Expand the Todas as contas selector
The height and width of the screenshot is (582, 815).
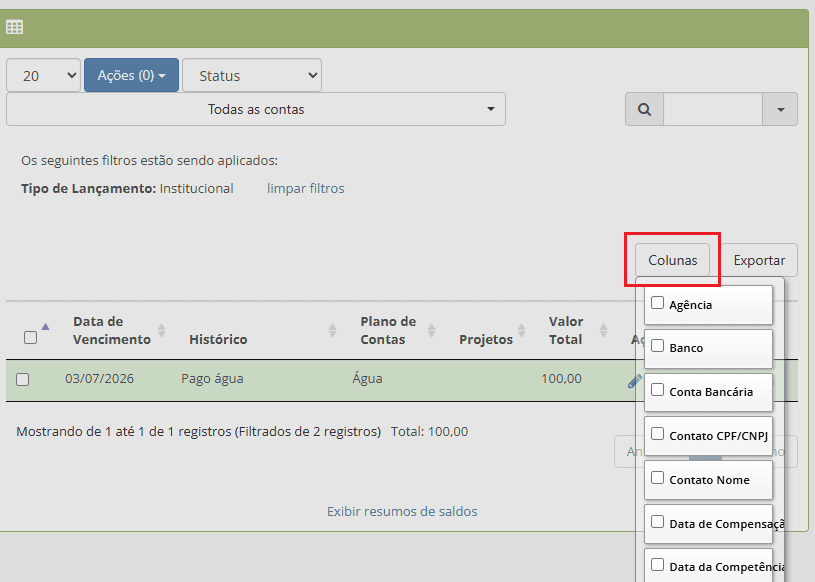pos(256,109)
